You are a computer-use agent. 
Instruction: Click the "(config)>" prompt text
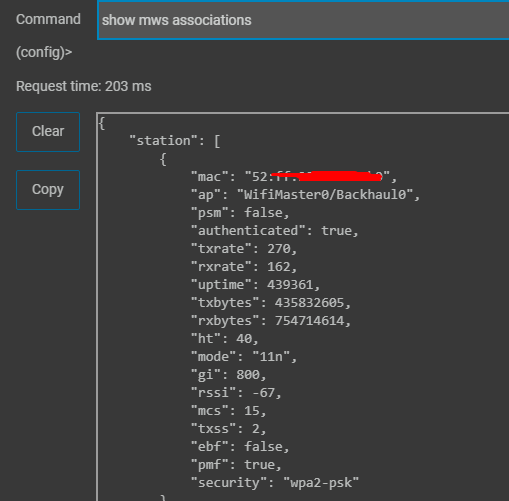tap(44, 52)
